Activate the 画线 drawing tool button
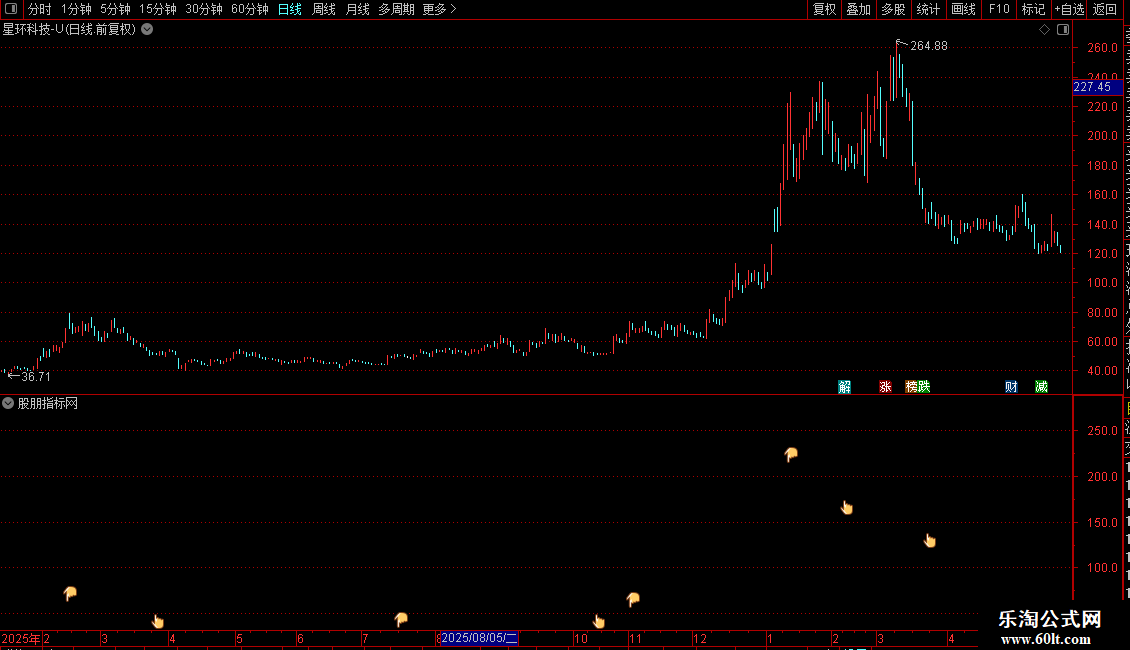Image resolution: width=1130 pixels, height=650 pixels. coord(963,9)
